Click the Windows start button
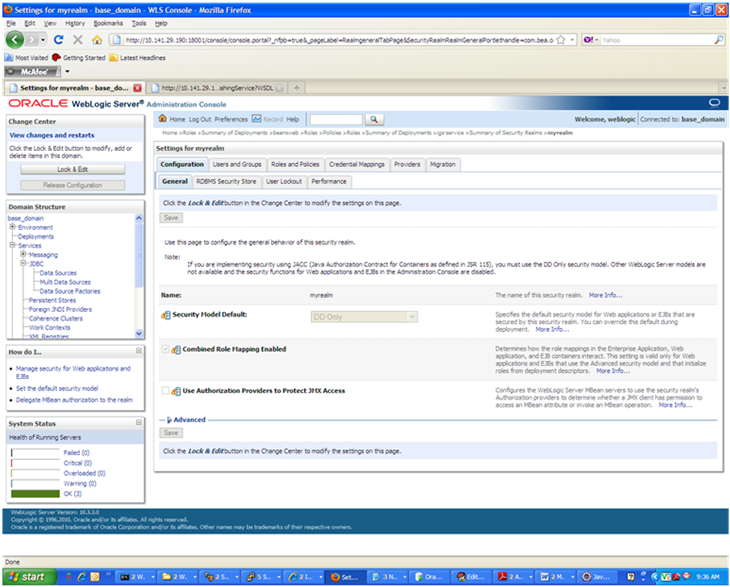The height and width of the screenshot is (587, 730). click(x=29, y=577)
